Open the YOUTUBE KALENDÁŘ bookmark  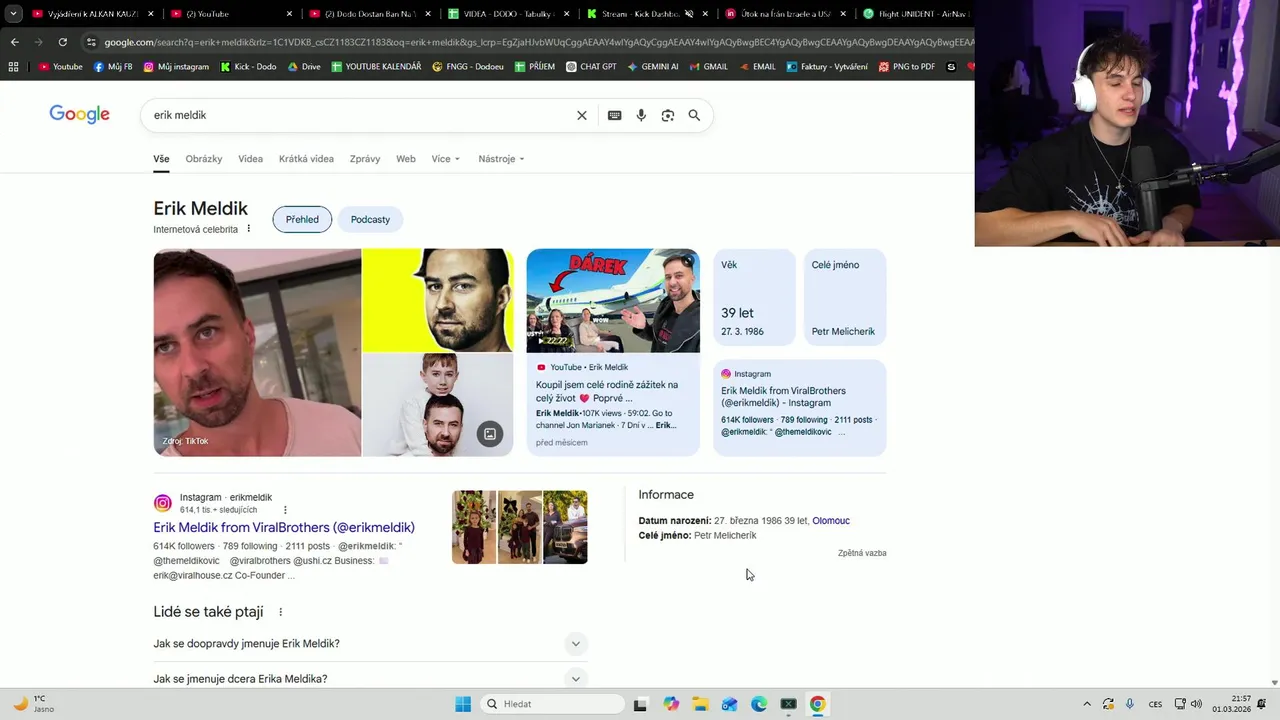click(x=376, y=67)
